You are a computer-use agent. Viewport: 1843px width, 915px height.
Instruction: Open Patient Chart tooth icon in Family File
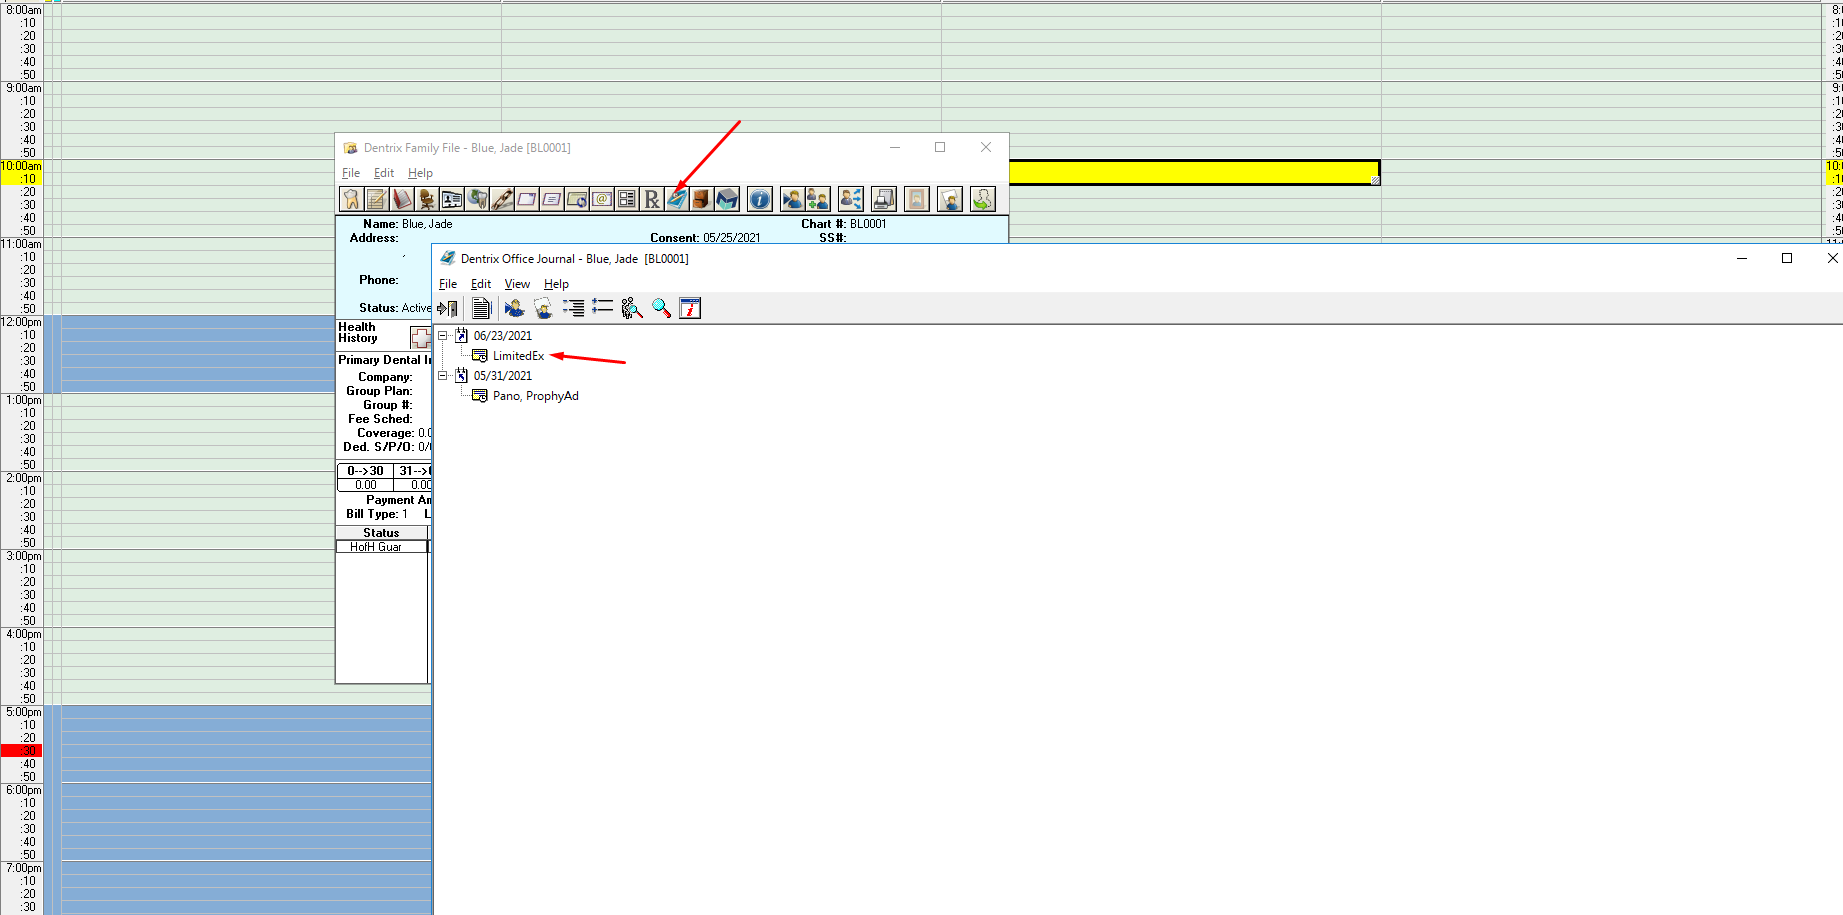pyautogui.click(x=351, y=199)
